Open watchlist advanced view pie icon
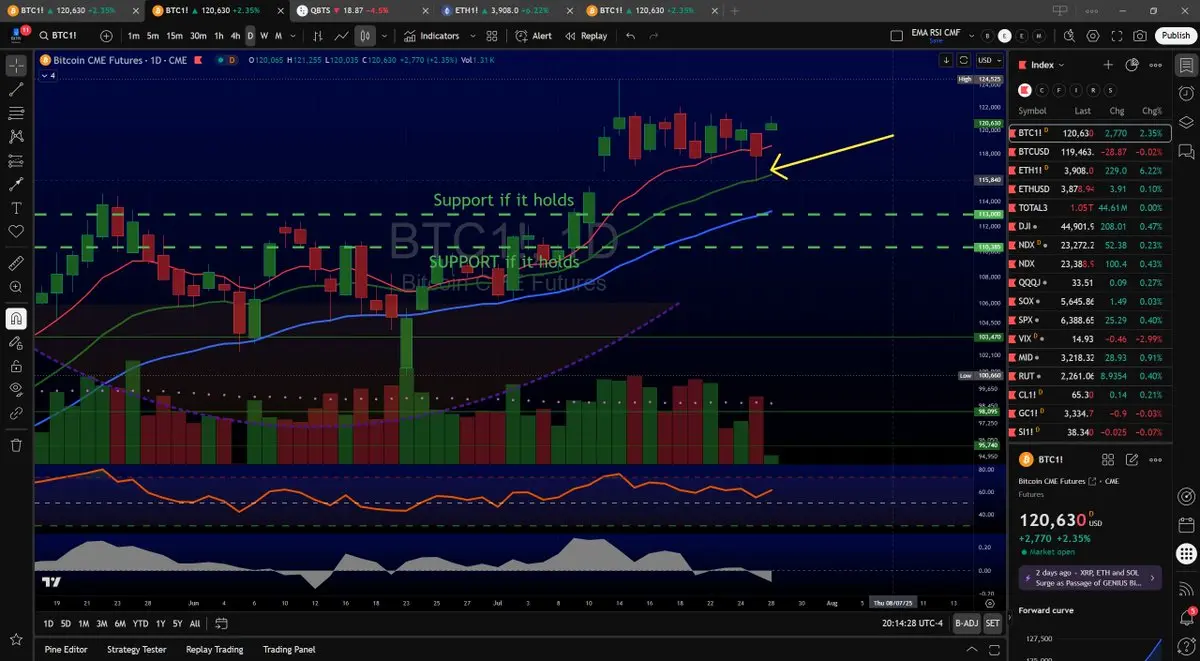Screen dimensions: 1200x661 1132,64
